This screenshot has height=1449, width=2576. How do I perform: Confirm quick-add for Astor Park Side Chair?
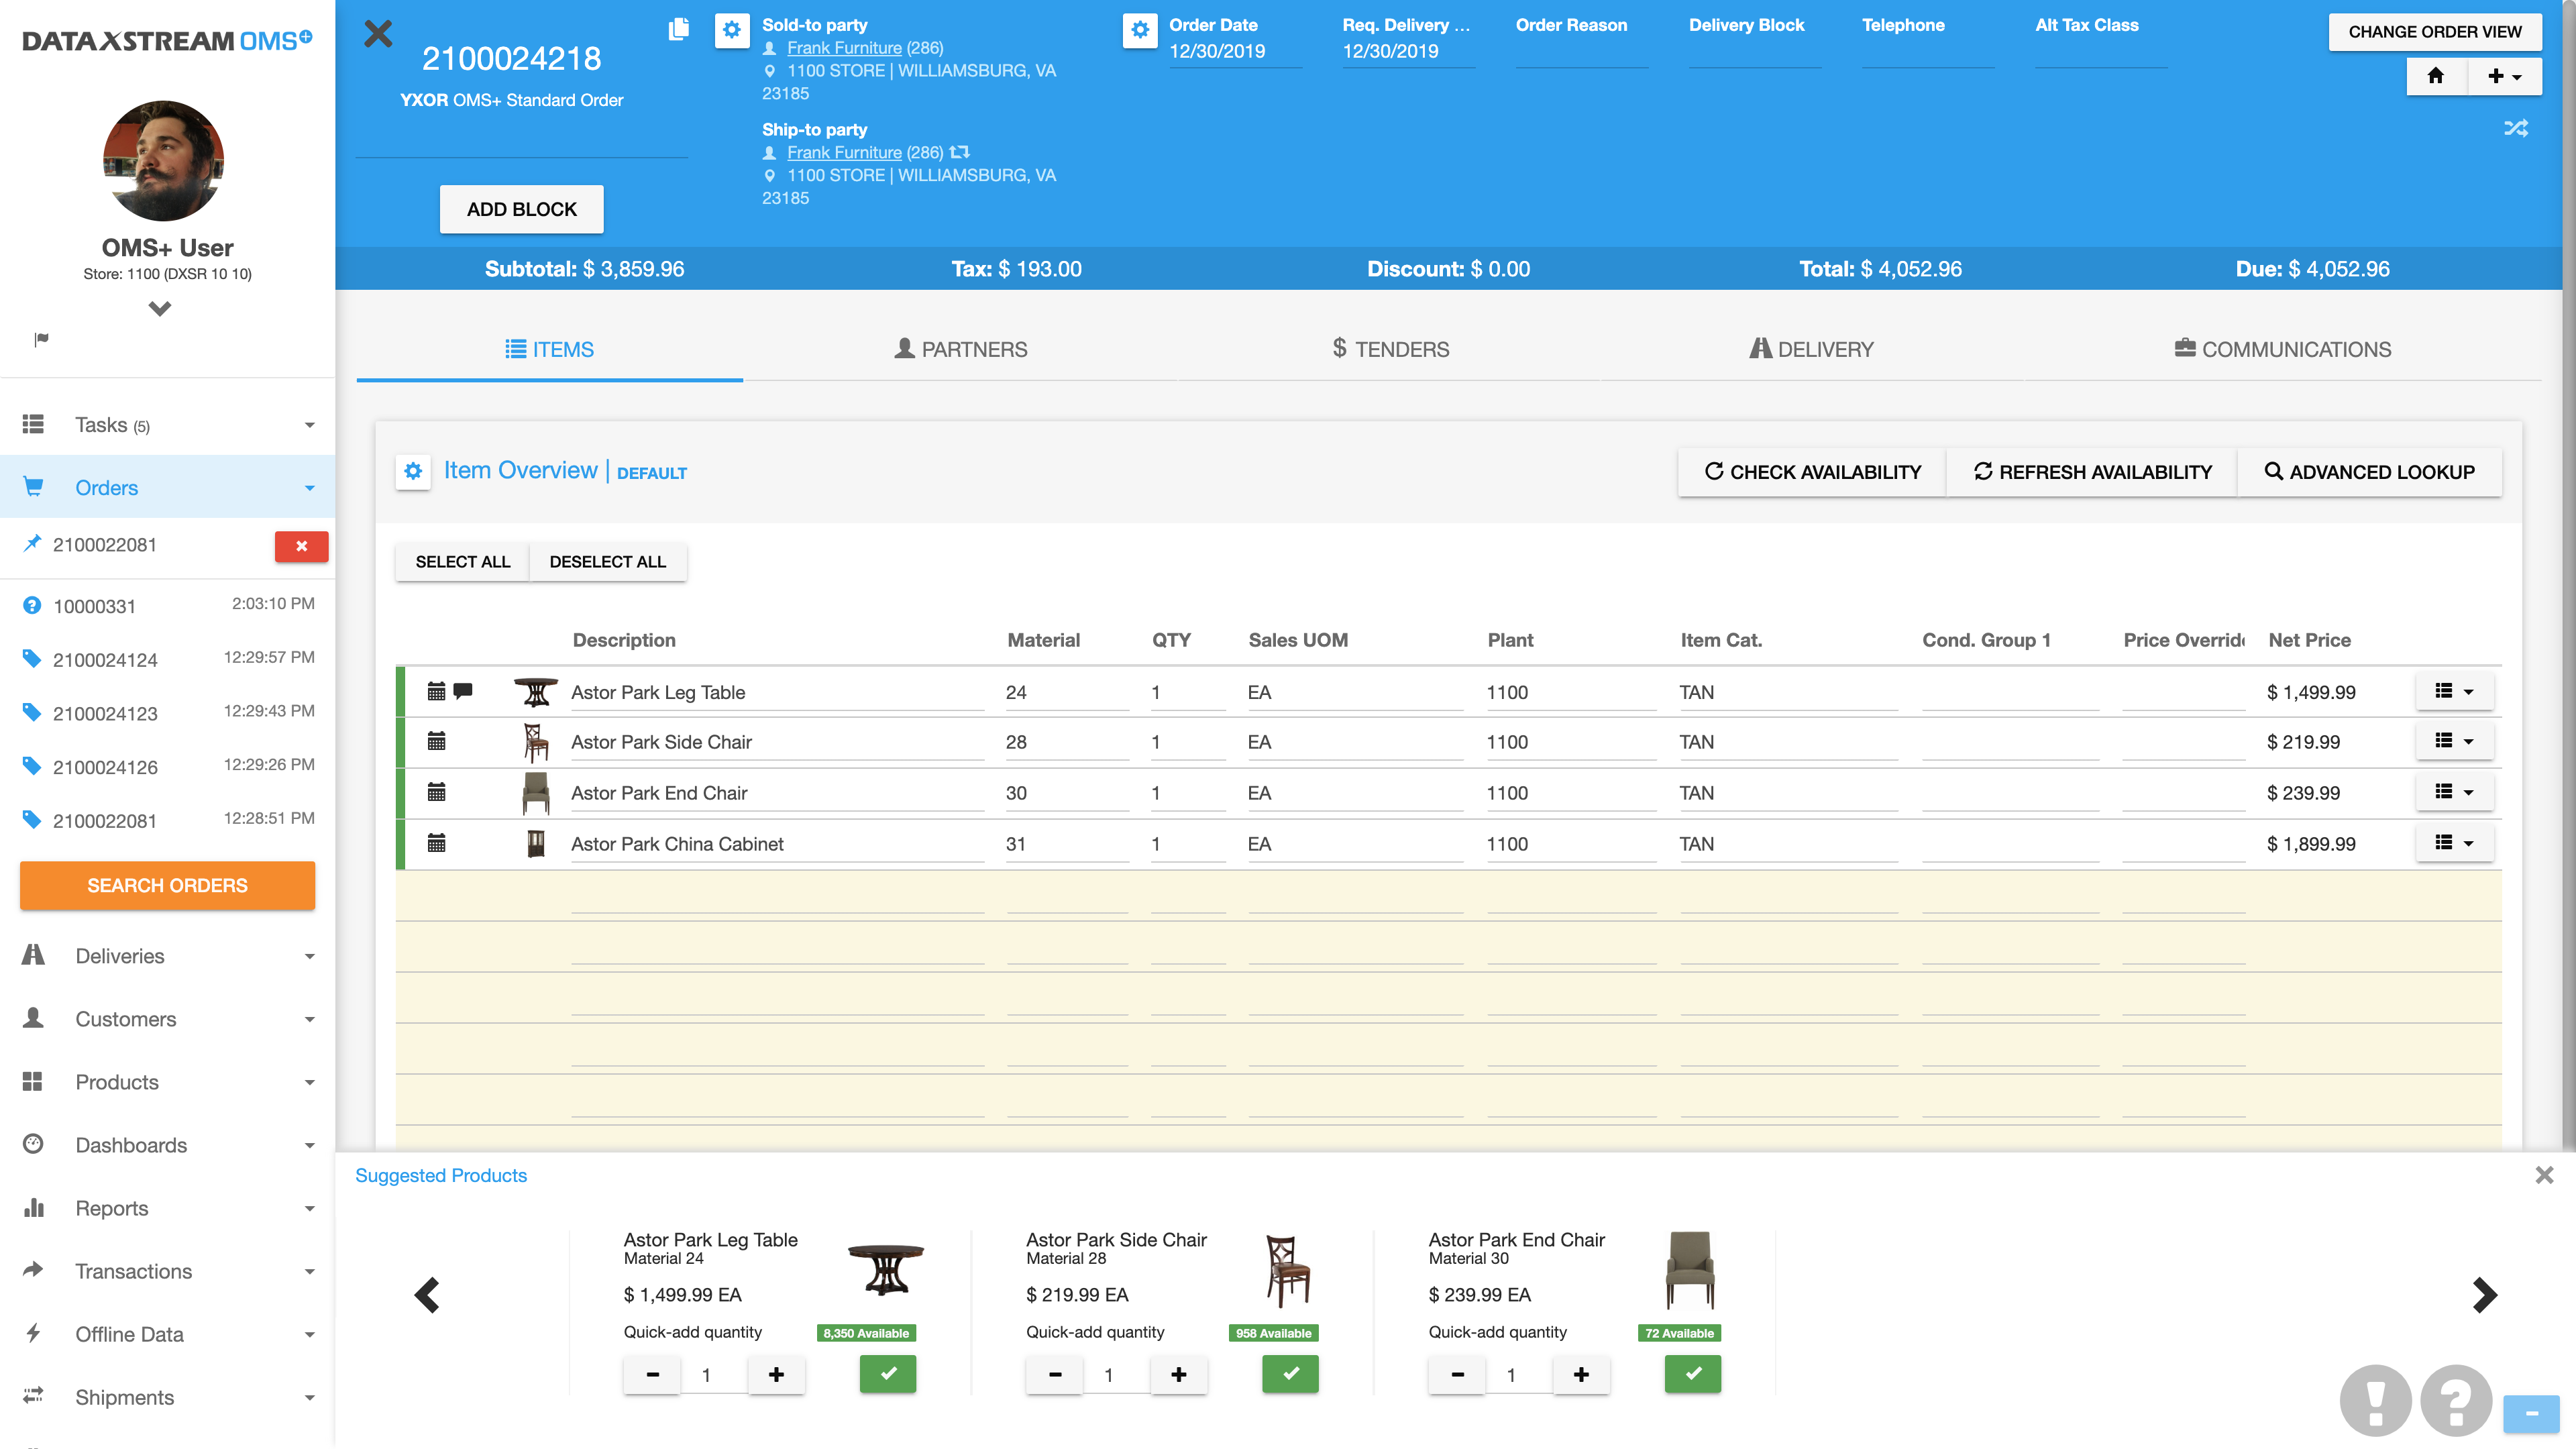(1290, 1373)
